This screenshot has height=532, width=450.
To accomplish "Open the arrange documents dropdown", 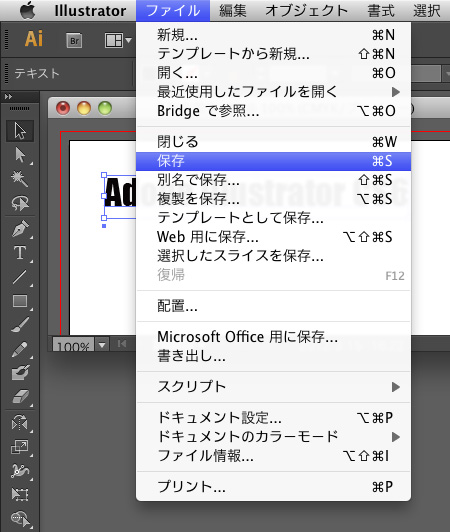I will [x=117, y=41].
